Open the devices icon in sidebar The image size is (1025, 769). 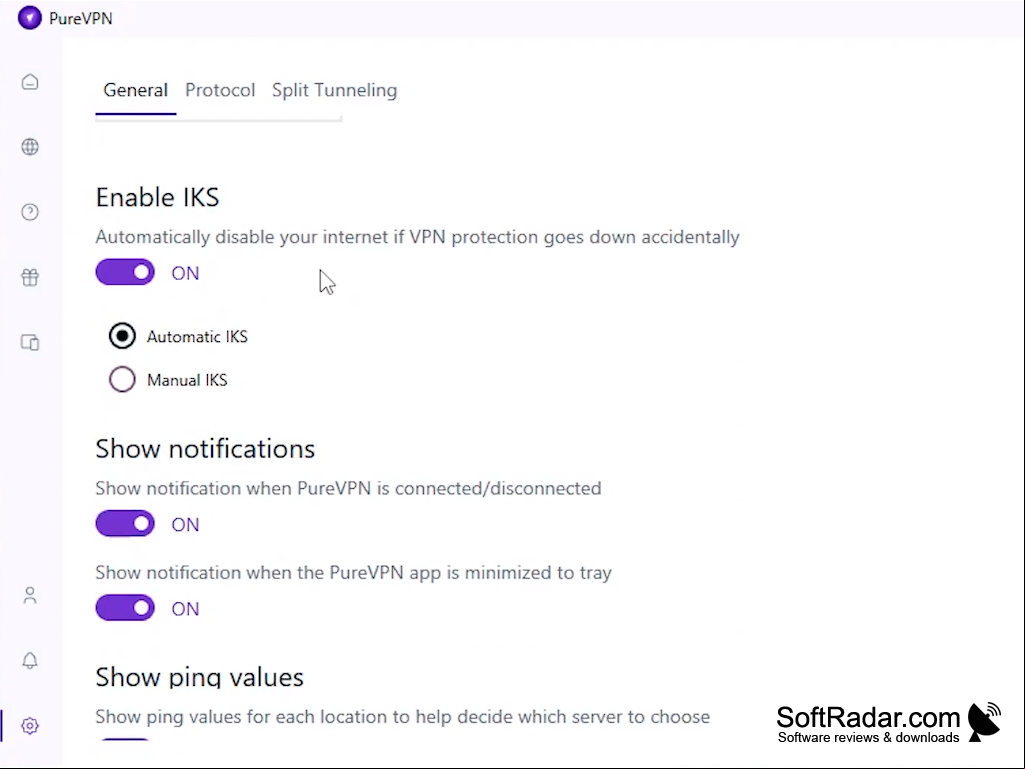[x=30, y=342]
